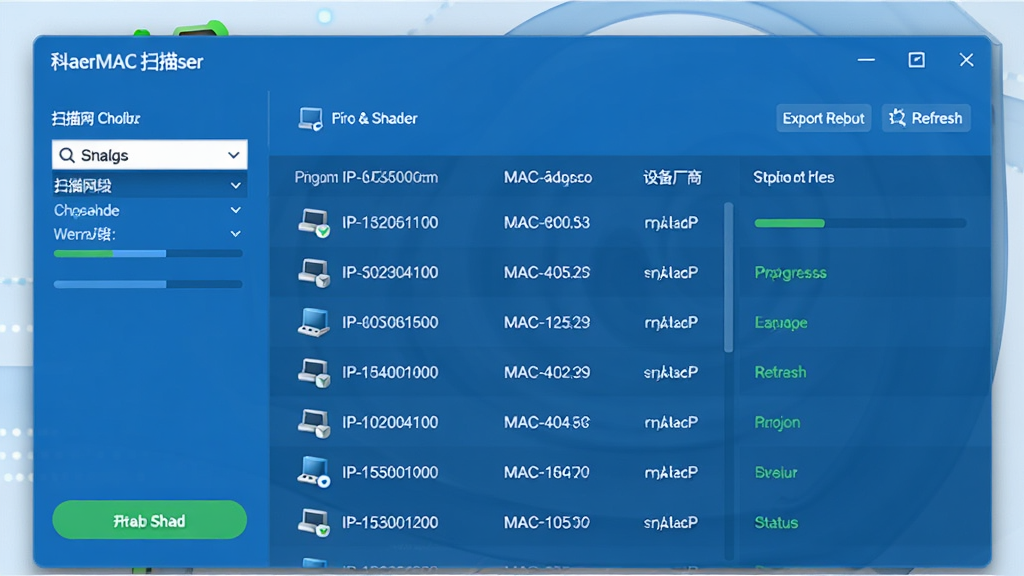The image size is (1024, 576).
Task: Open the Snalgs dropdown arrow
Action: tap(233, 155)
